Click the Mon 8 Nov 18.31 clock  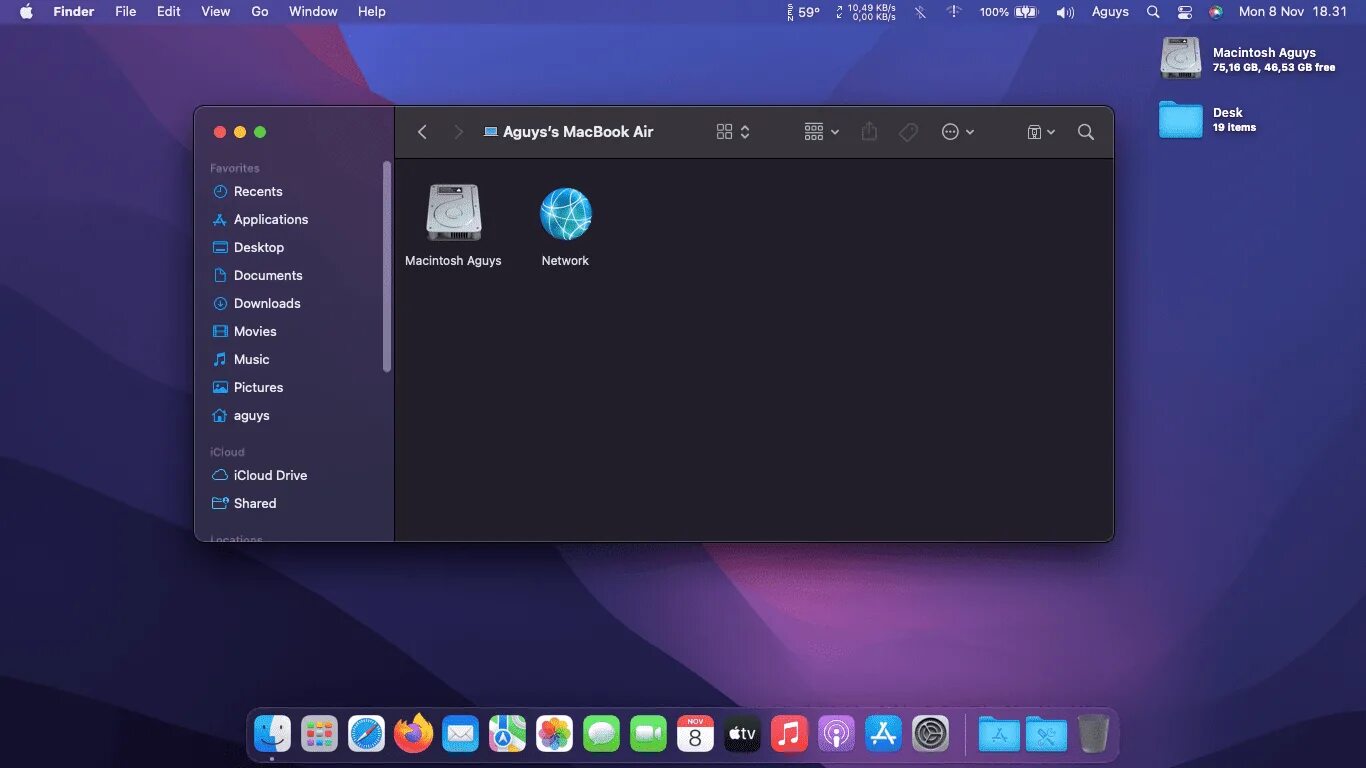click(x=1293, y=12)
